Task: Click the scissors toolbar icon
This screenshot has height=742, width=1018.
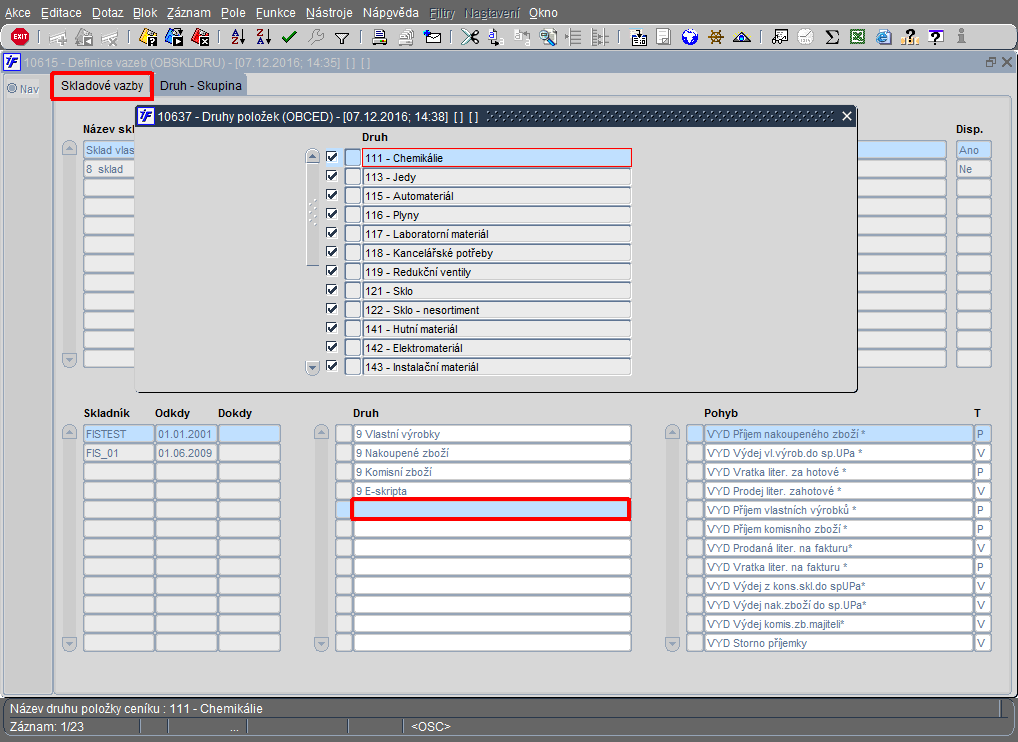Action: pyautogui.click(x=469, y=37)
